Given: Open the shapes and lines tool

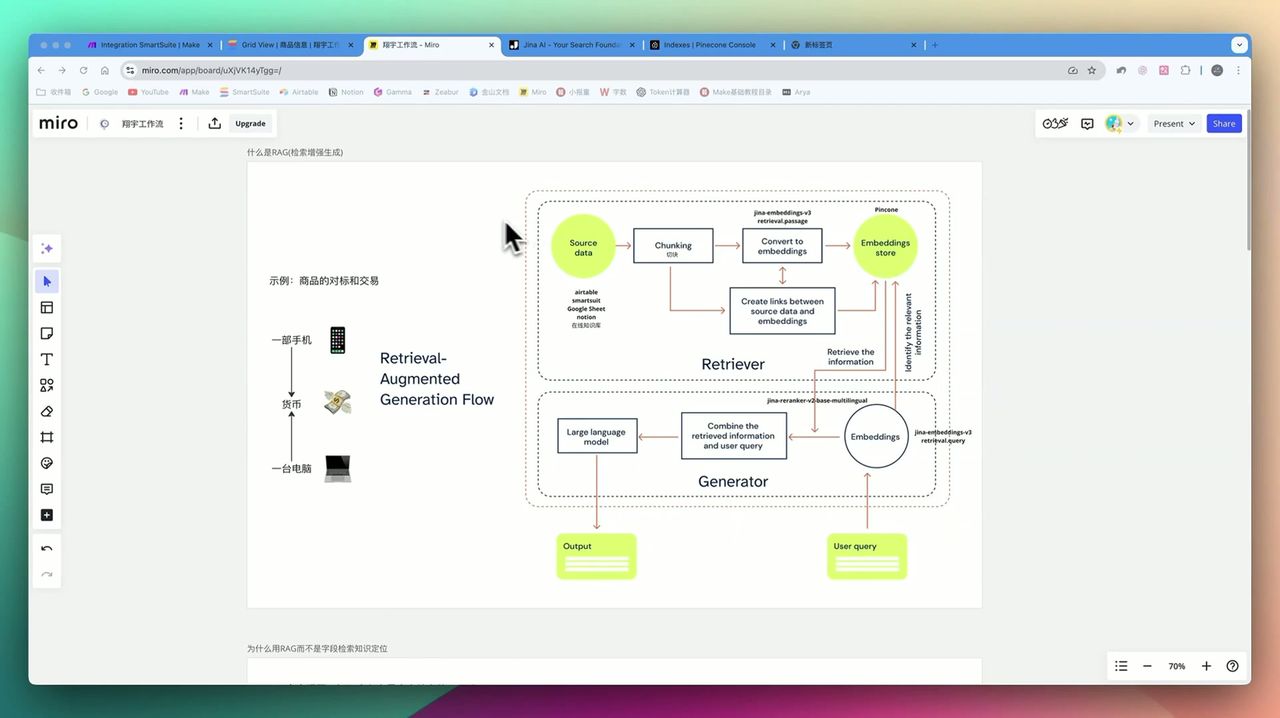Looking at the screenshot, I should coord(47,385).
